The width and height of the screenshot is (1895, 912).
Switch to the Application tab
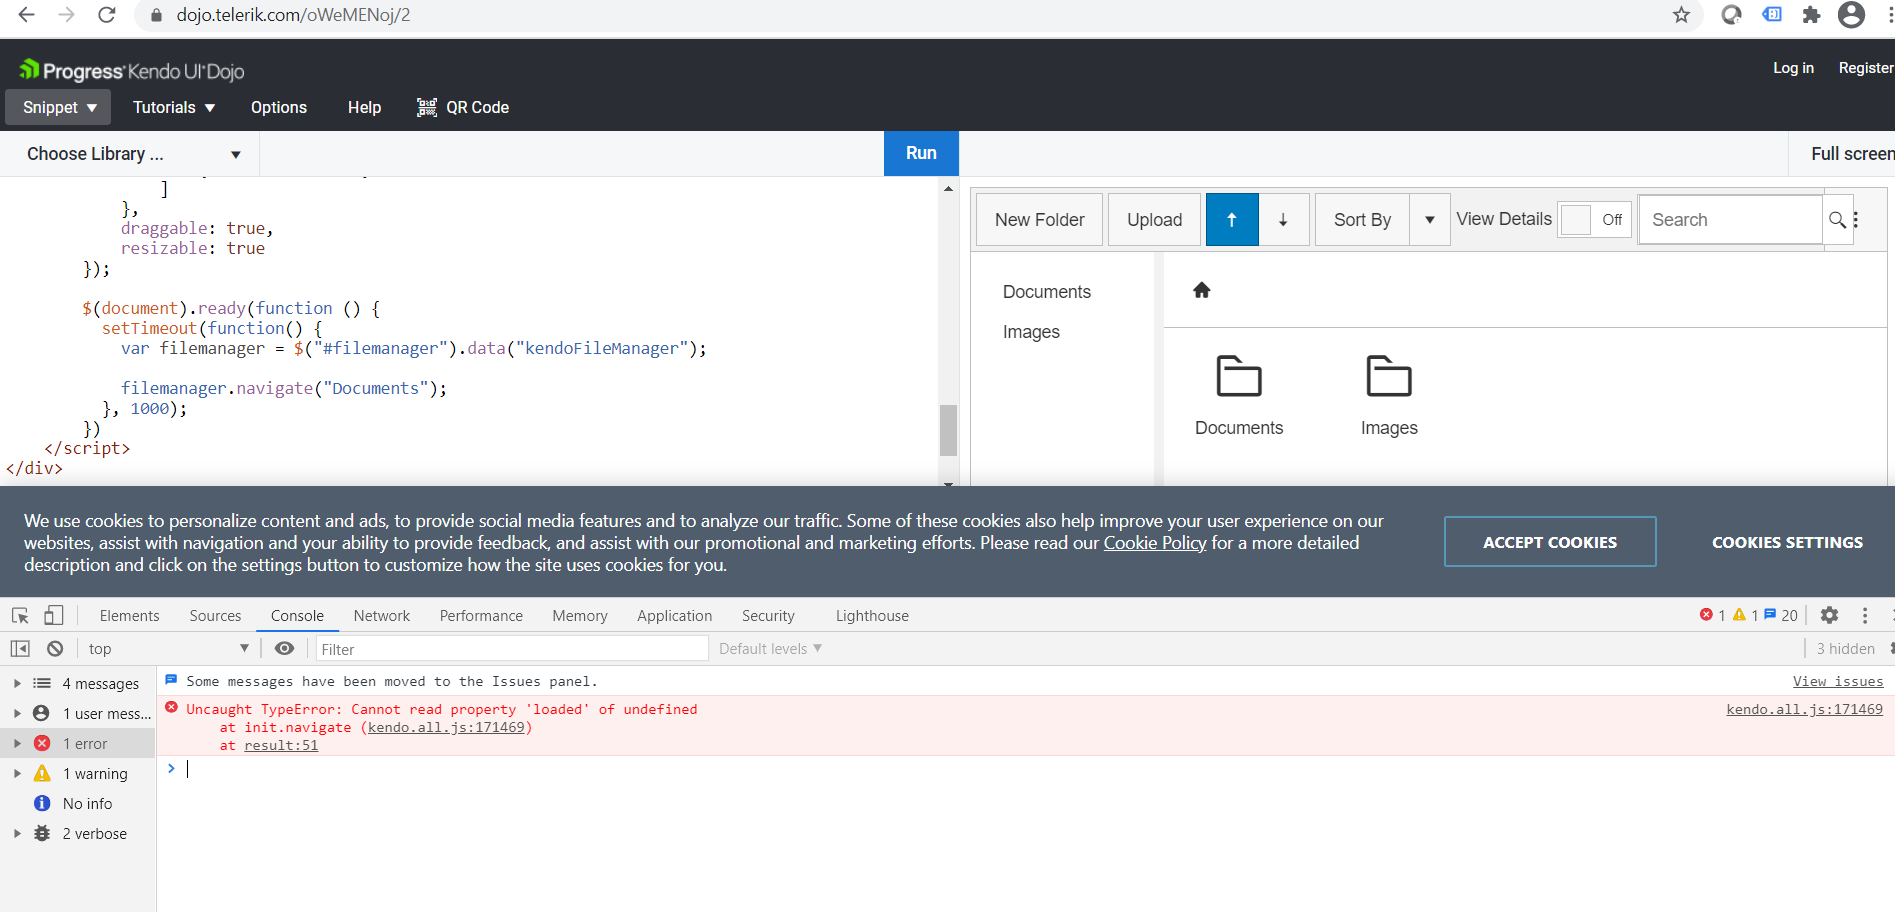(x=675, y=616)
